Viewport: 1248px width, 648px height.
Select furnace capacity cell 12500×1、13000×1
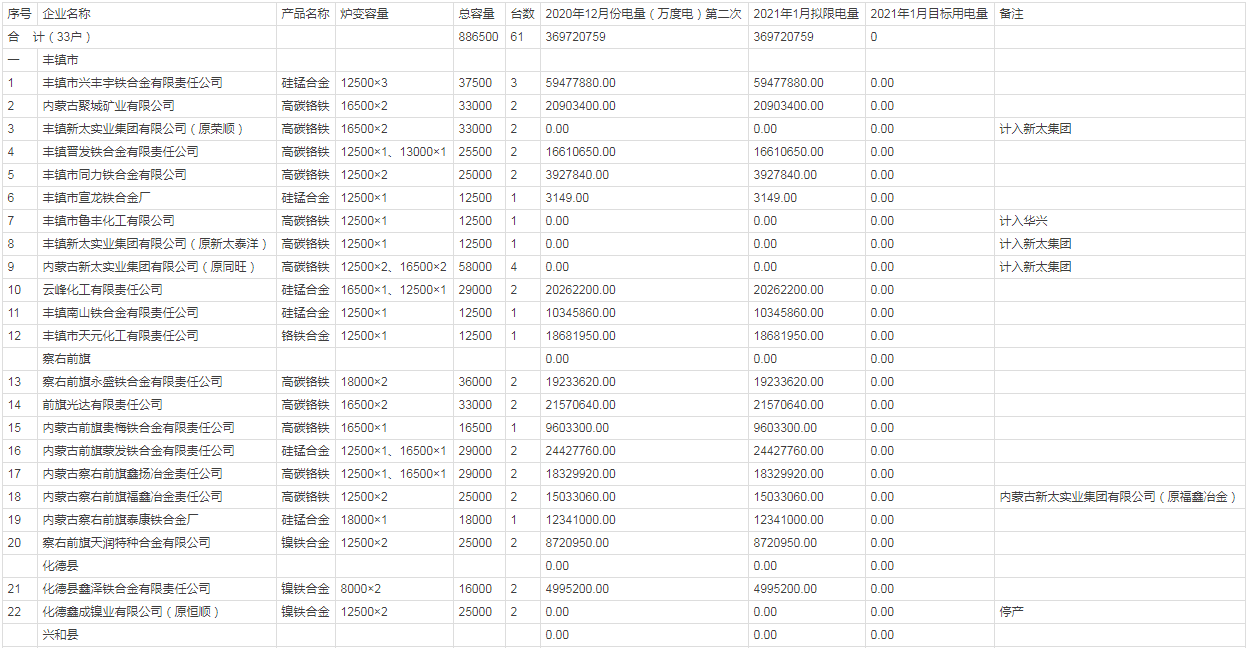point(393,152)
